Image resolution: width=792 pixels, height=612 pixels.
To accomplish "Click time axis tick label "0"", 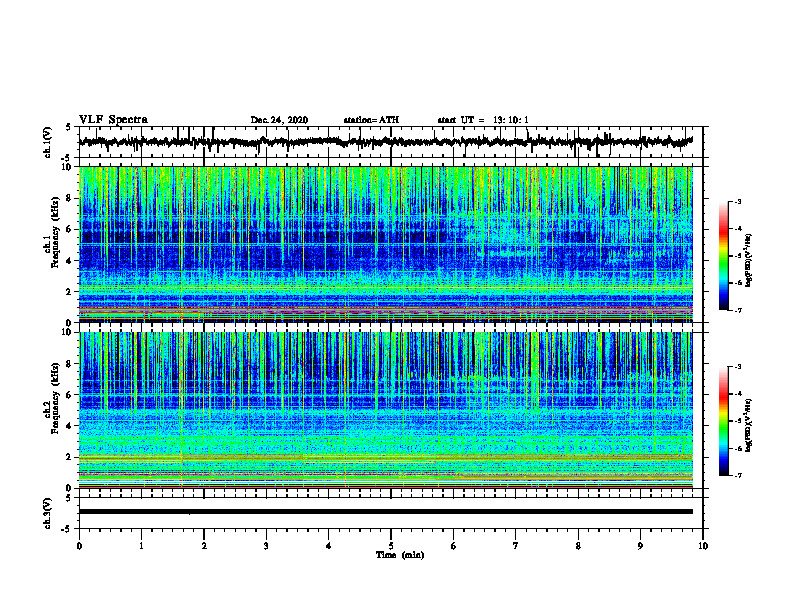I will click(79, 546).
